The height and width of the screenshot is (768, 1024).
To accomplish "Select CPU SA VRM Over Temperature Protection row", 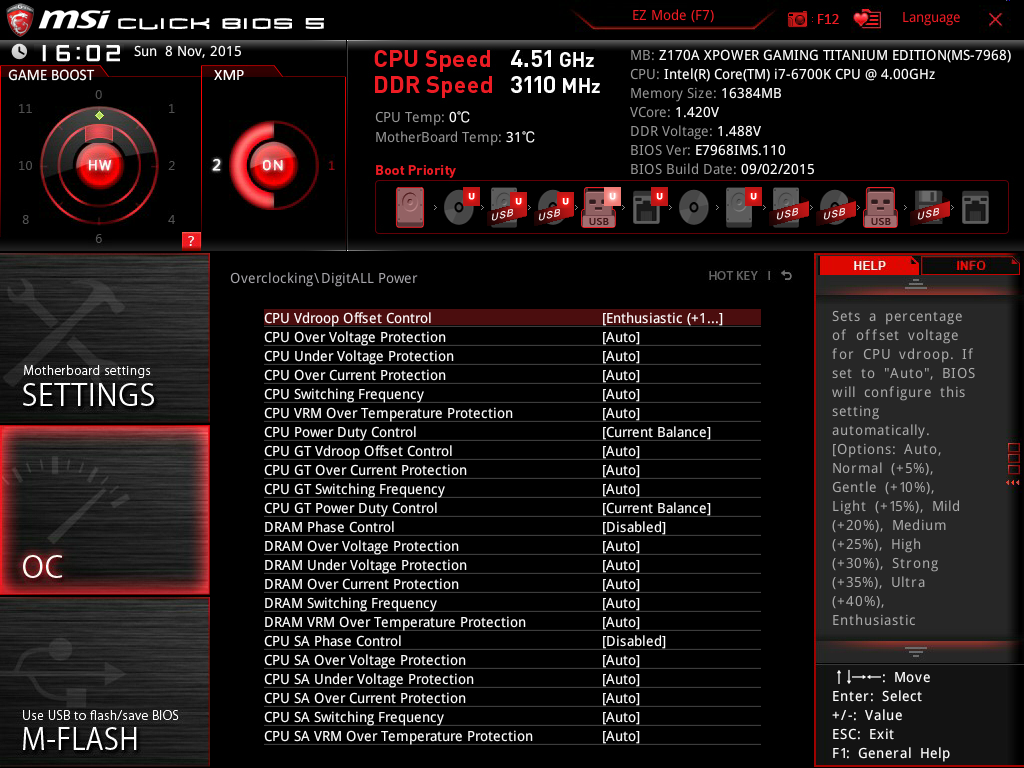I will [x=512, y=736].
